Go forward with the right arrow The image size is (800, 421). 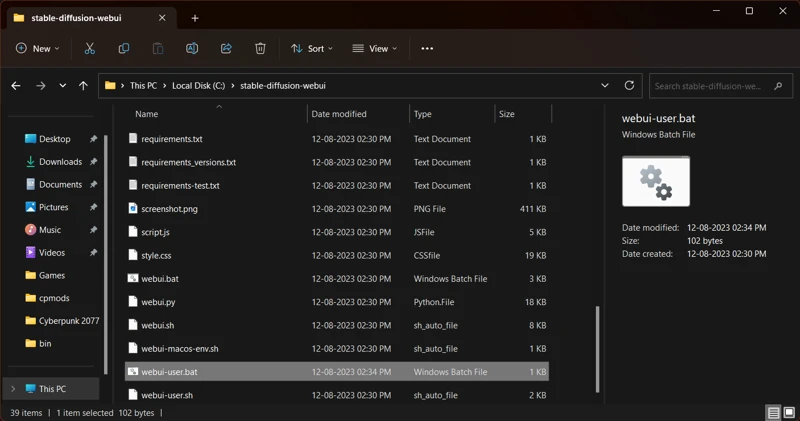pyautogui.click(x=41, y=86)
